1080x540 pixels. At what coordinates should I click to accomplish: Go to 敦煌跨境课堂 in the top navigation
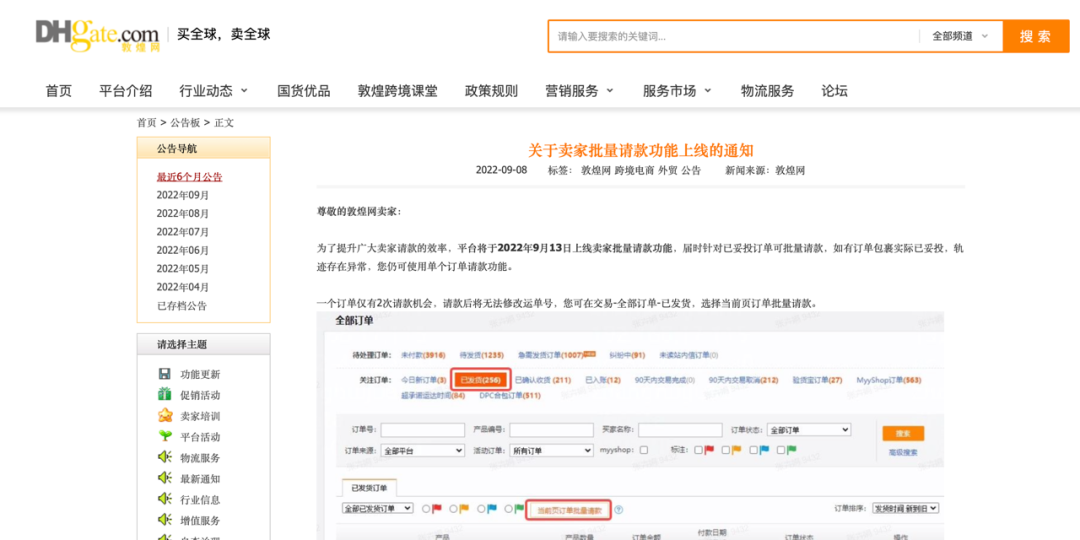click(397, 91)
